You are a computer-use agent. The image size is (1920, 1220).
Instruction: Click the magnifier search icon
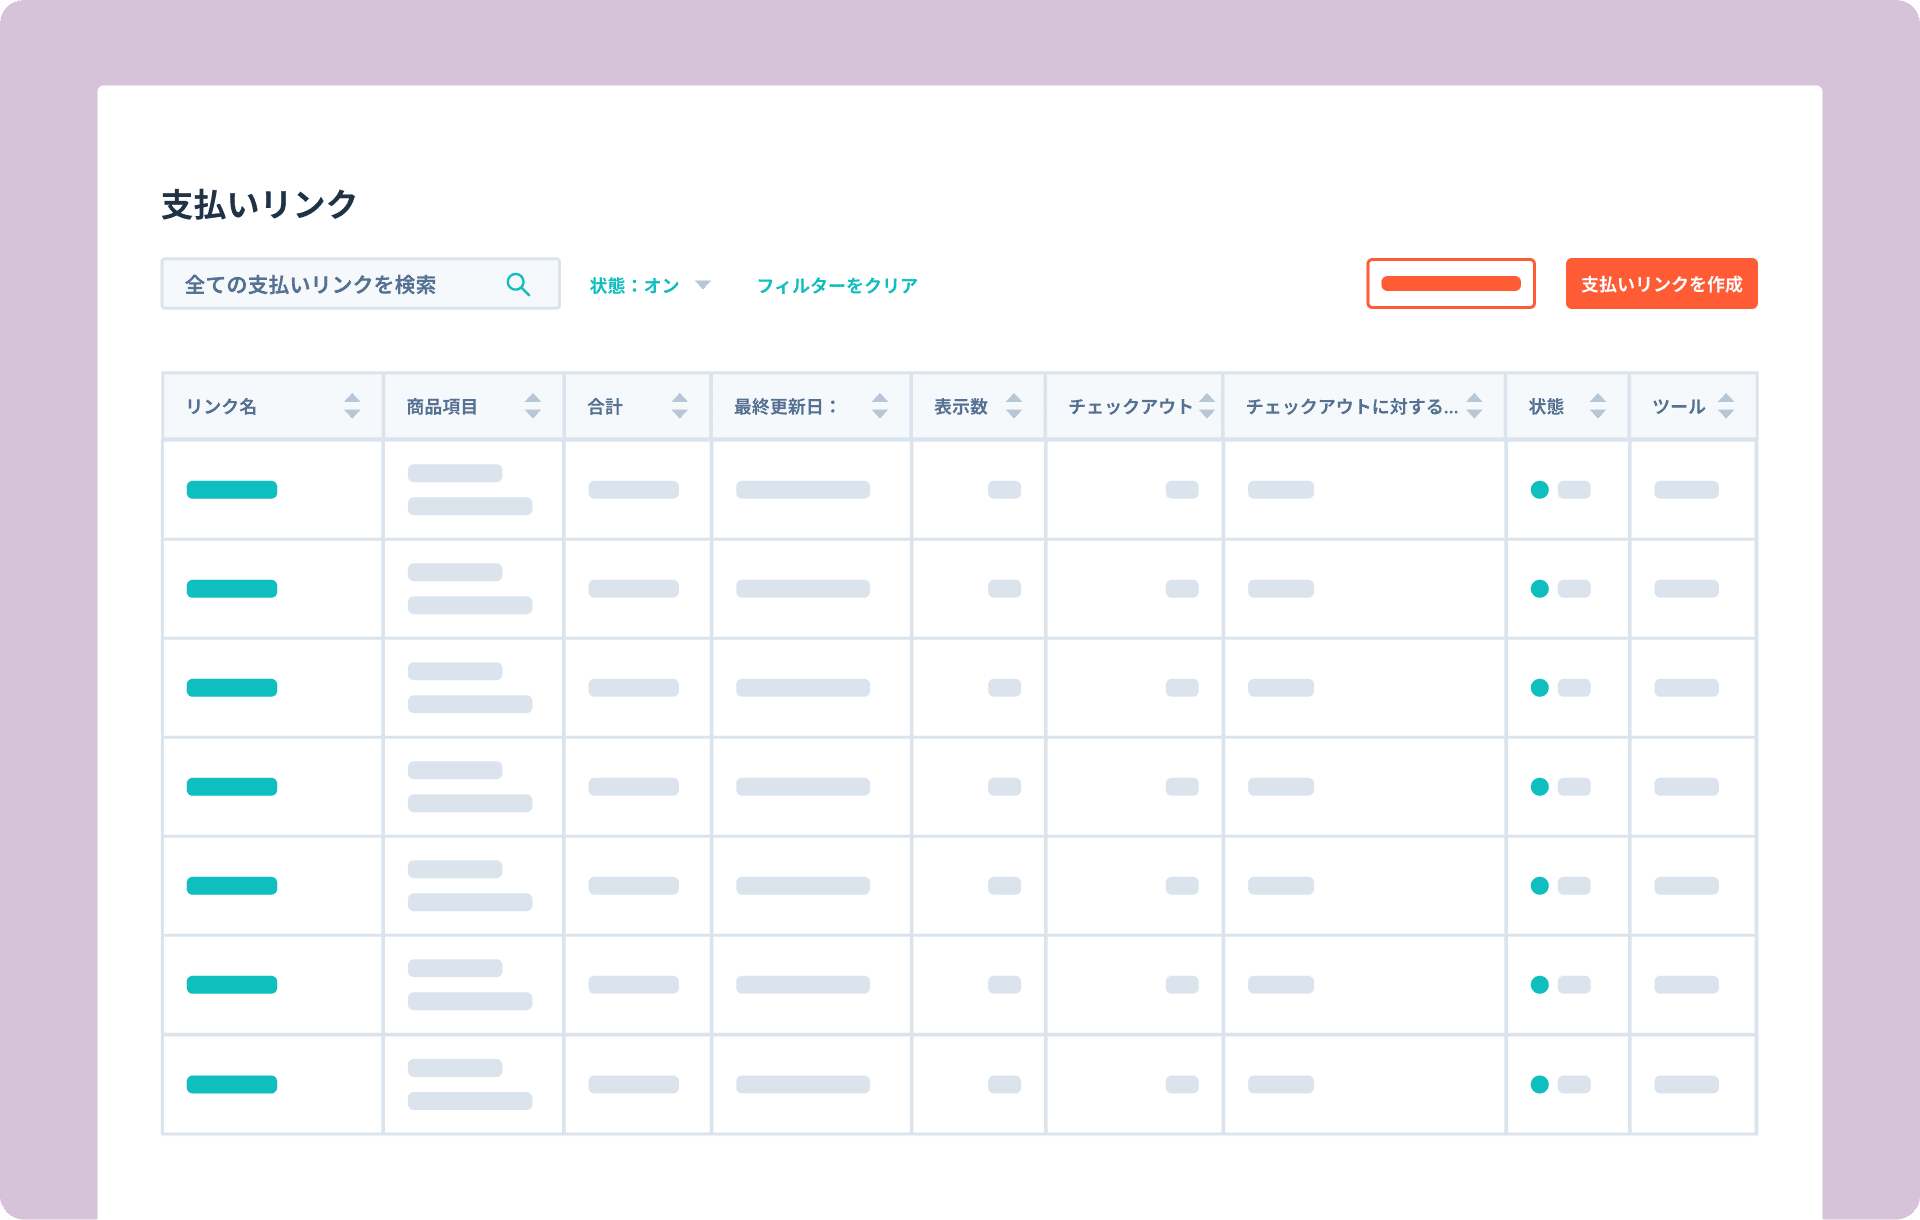518,285
